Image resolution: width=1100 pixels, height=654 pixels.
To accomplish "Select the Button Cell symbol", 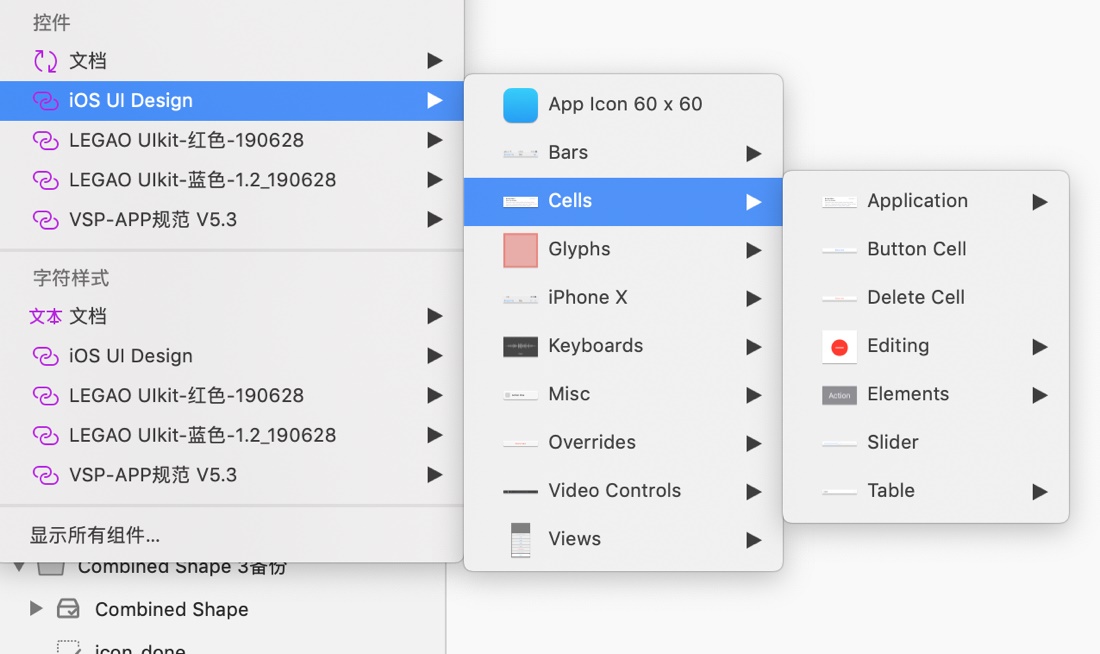I will pyautogui.click(x=916, y=249).
